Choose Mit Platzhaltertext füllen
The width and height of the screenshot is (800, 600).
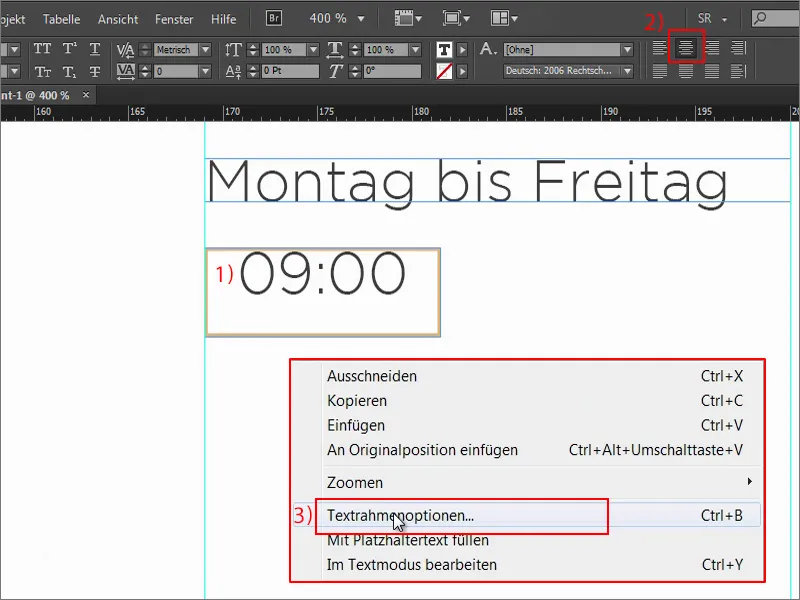(x=528, y=540)
